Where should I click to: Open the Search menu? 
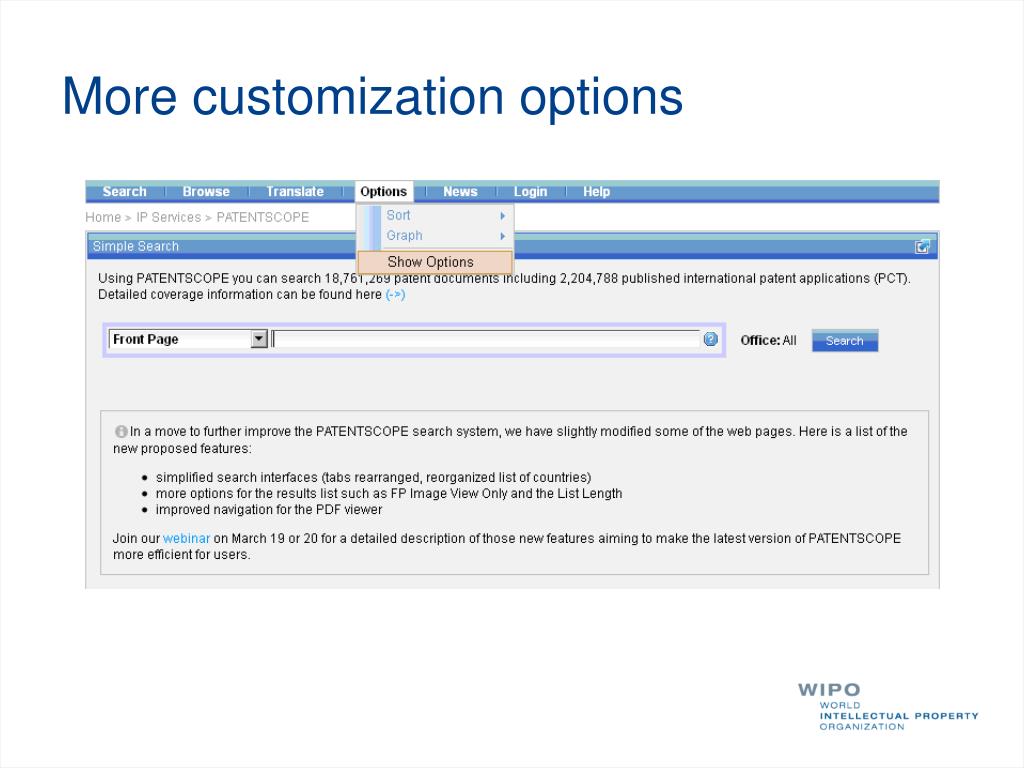click(x=124, y=191)
